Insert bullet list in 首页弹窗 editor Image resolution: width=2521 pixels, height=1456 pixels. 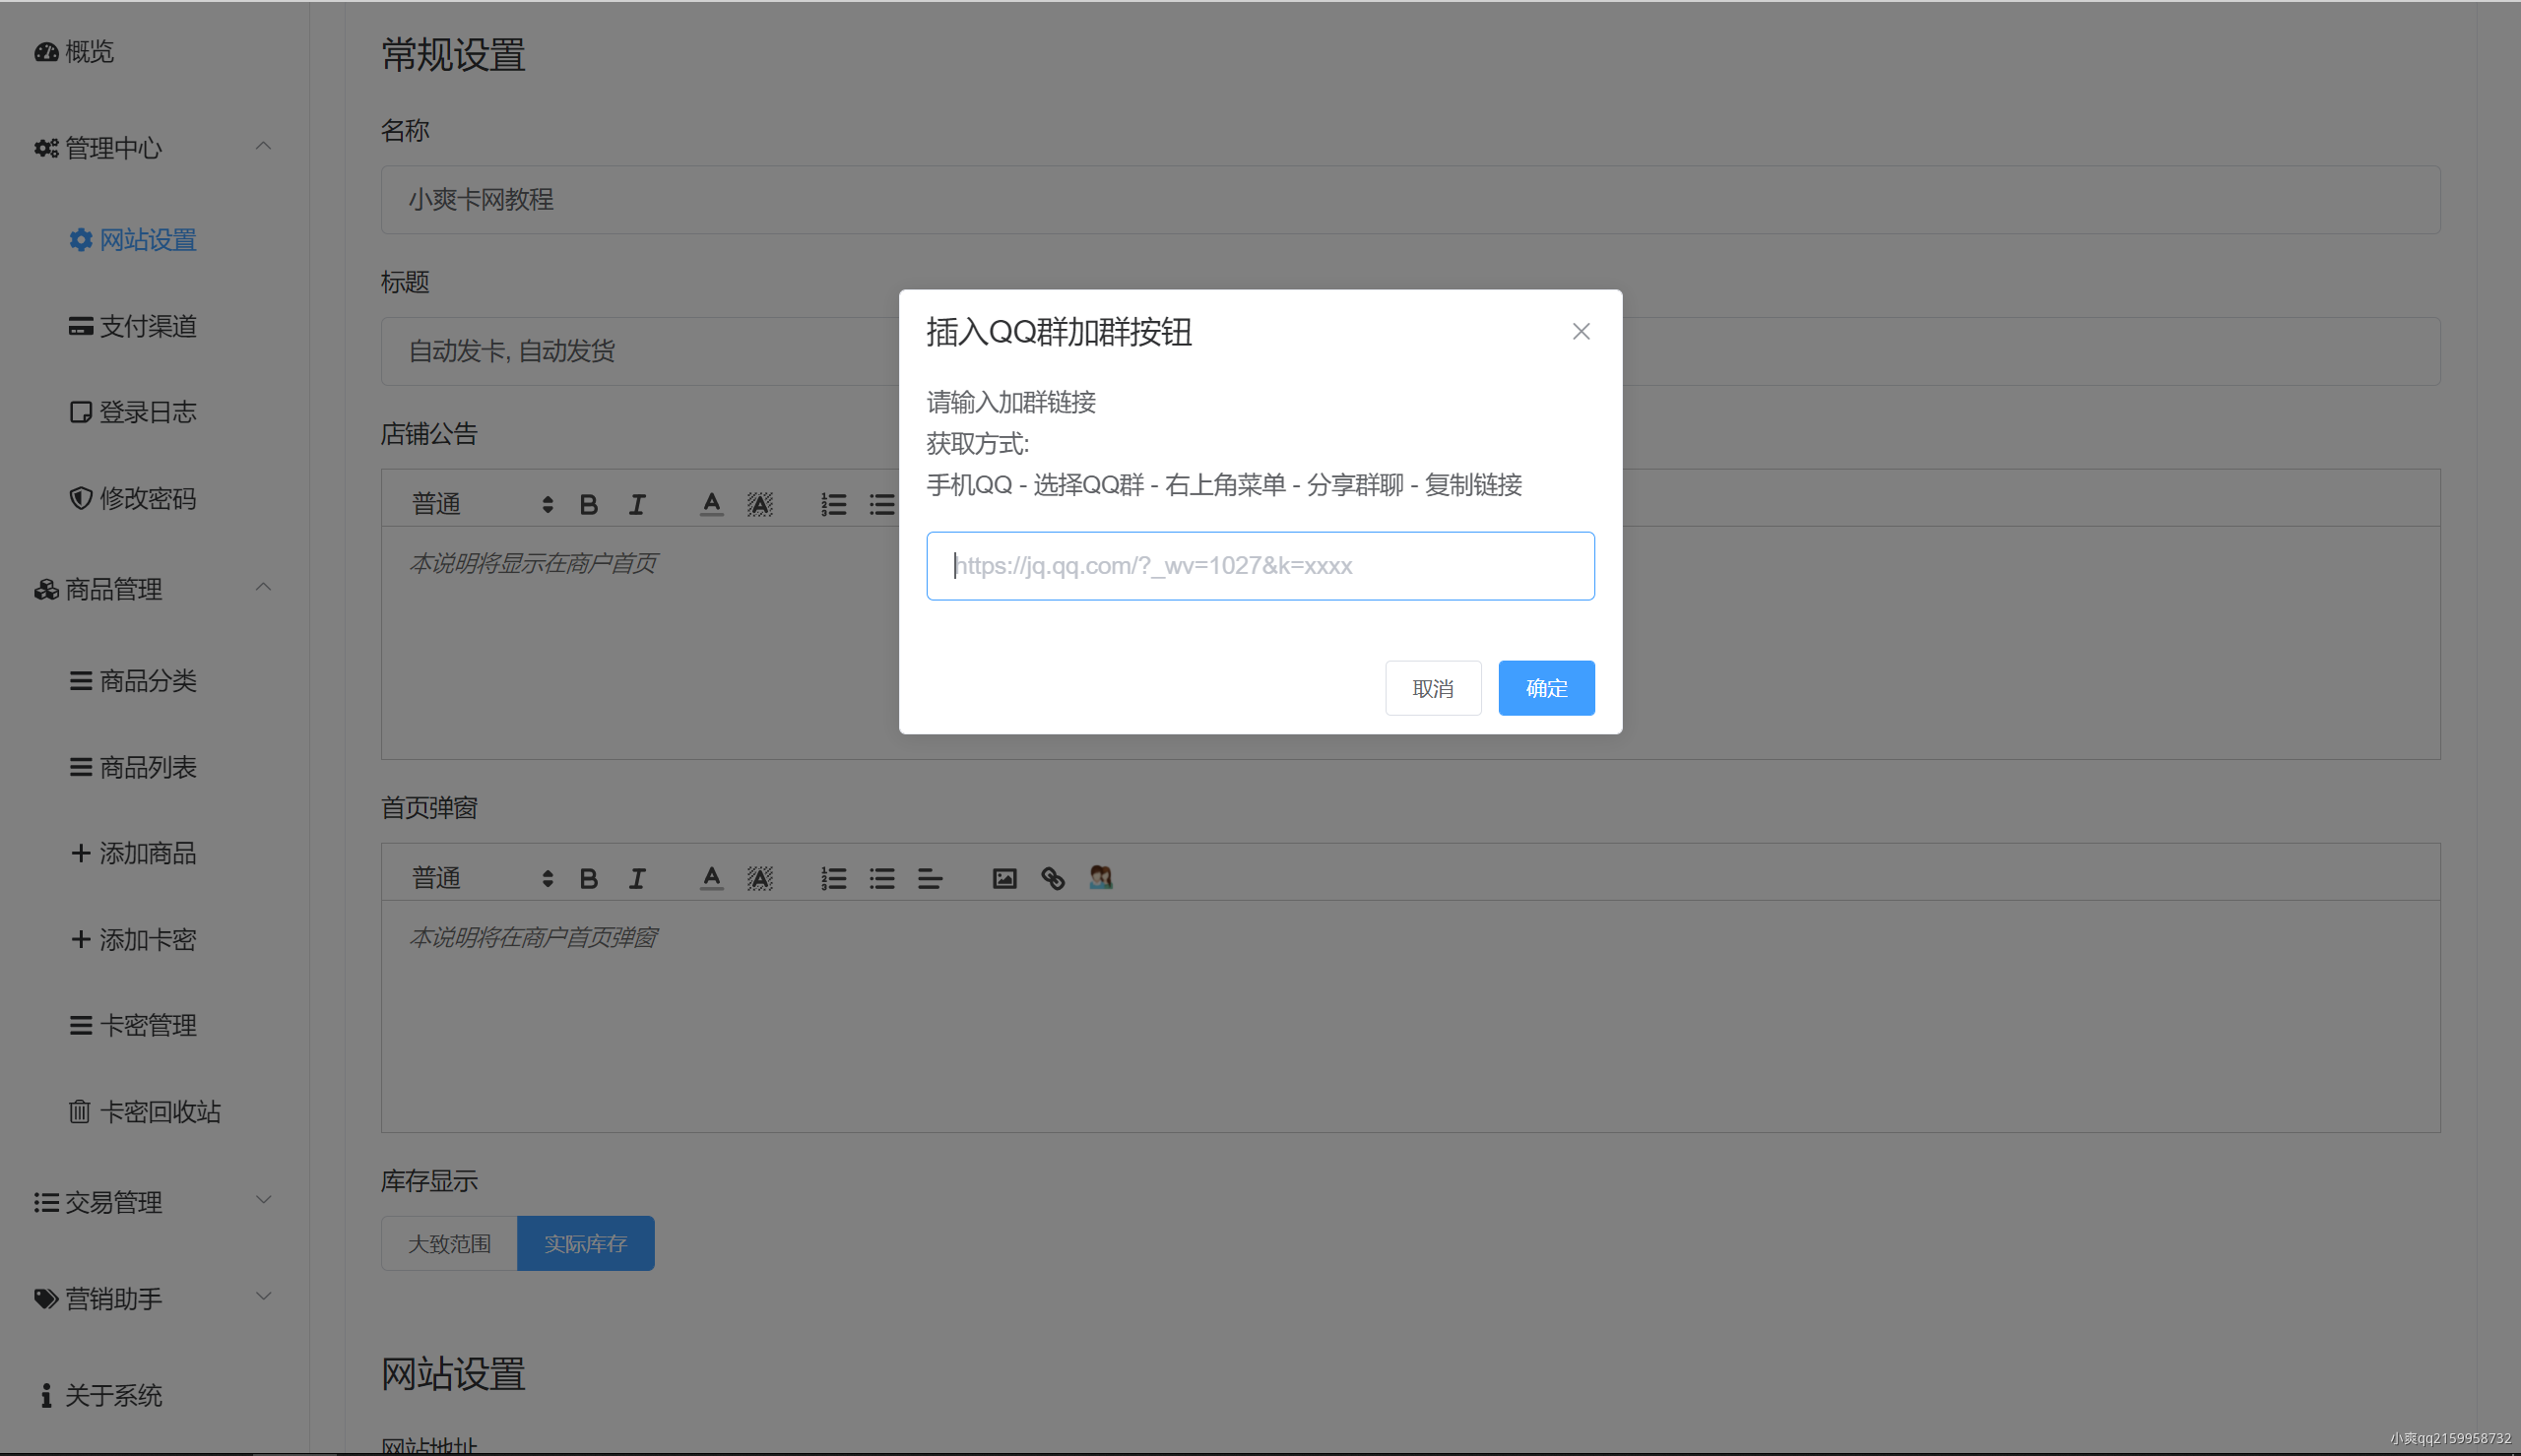pyautogui.click(x=882, y=879)
